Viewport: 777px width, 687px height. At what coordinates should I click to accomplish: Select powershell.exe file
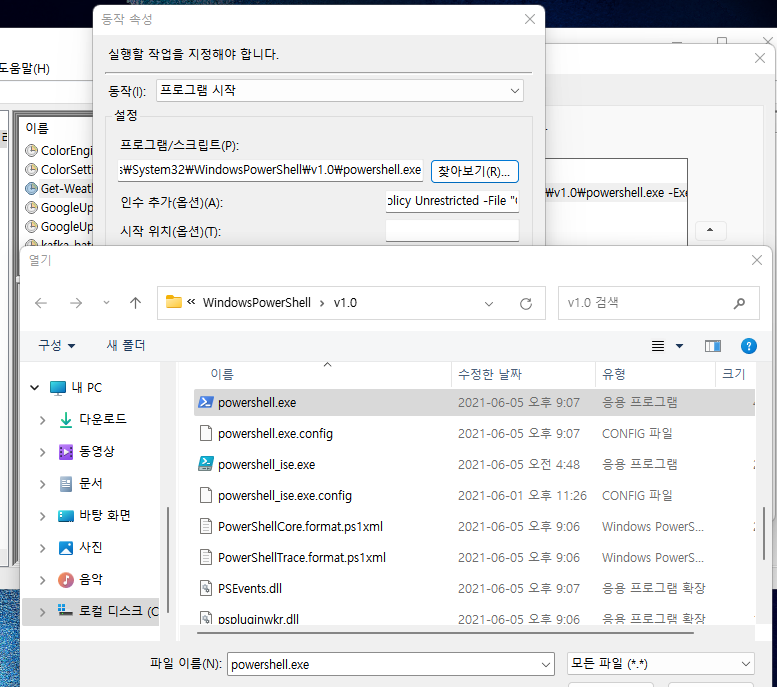coord(474,402)
